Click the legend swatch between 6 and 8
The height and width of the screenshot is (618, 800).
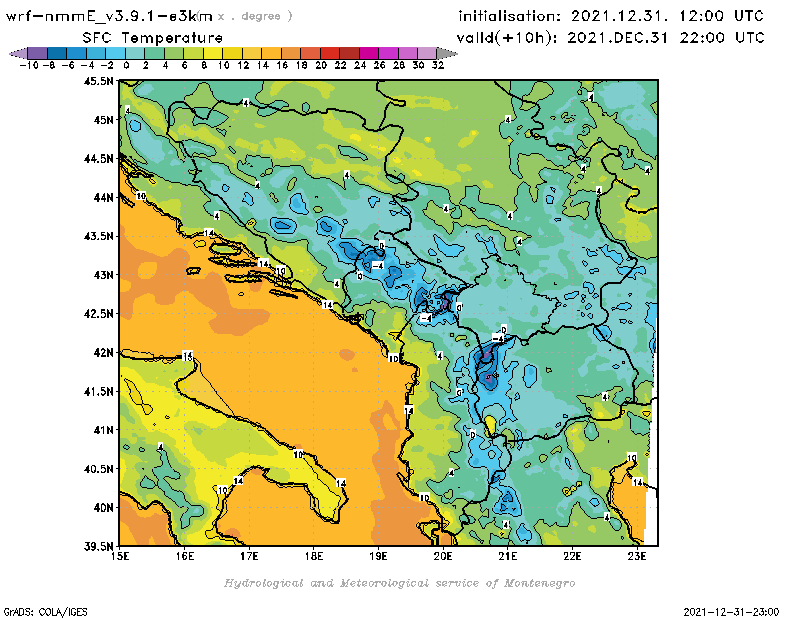click(193, 53)
